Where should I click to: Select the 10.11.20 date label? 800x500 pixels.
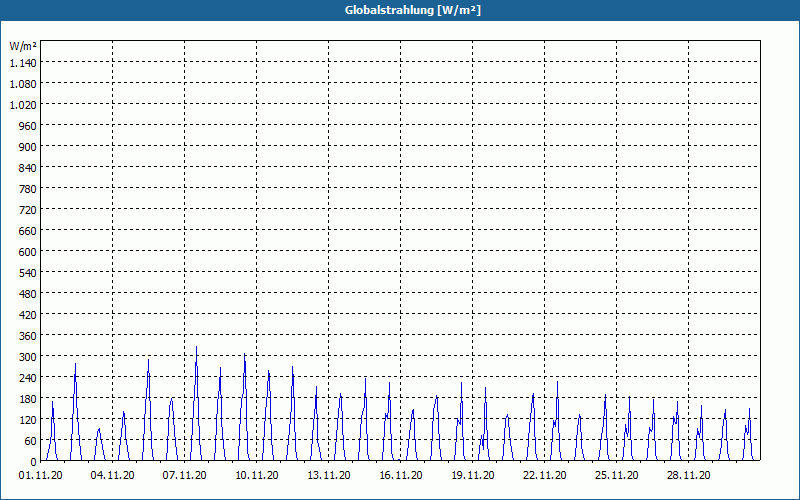coord(257,476)
